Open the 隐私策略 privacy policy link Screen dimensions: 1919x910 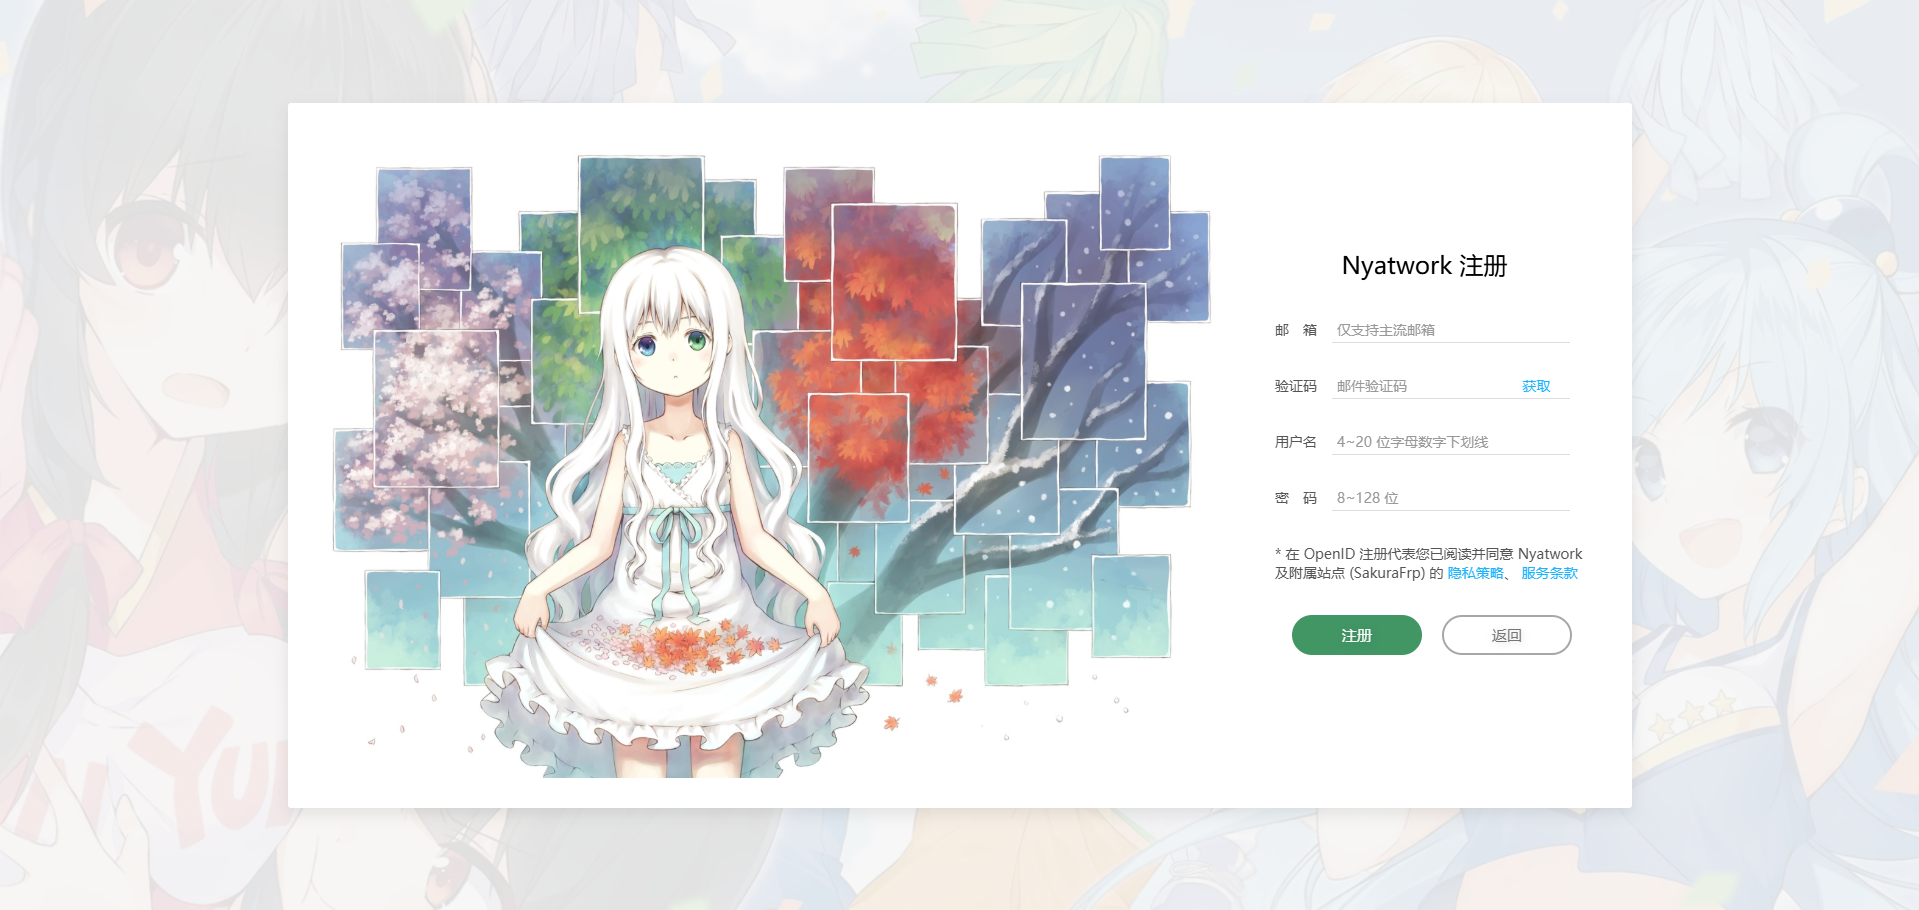tap(1476, 573)
